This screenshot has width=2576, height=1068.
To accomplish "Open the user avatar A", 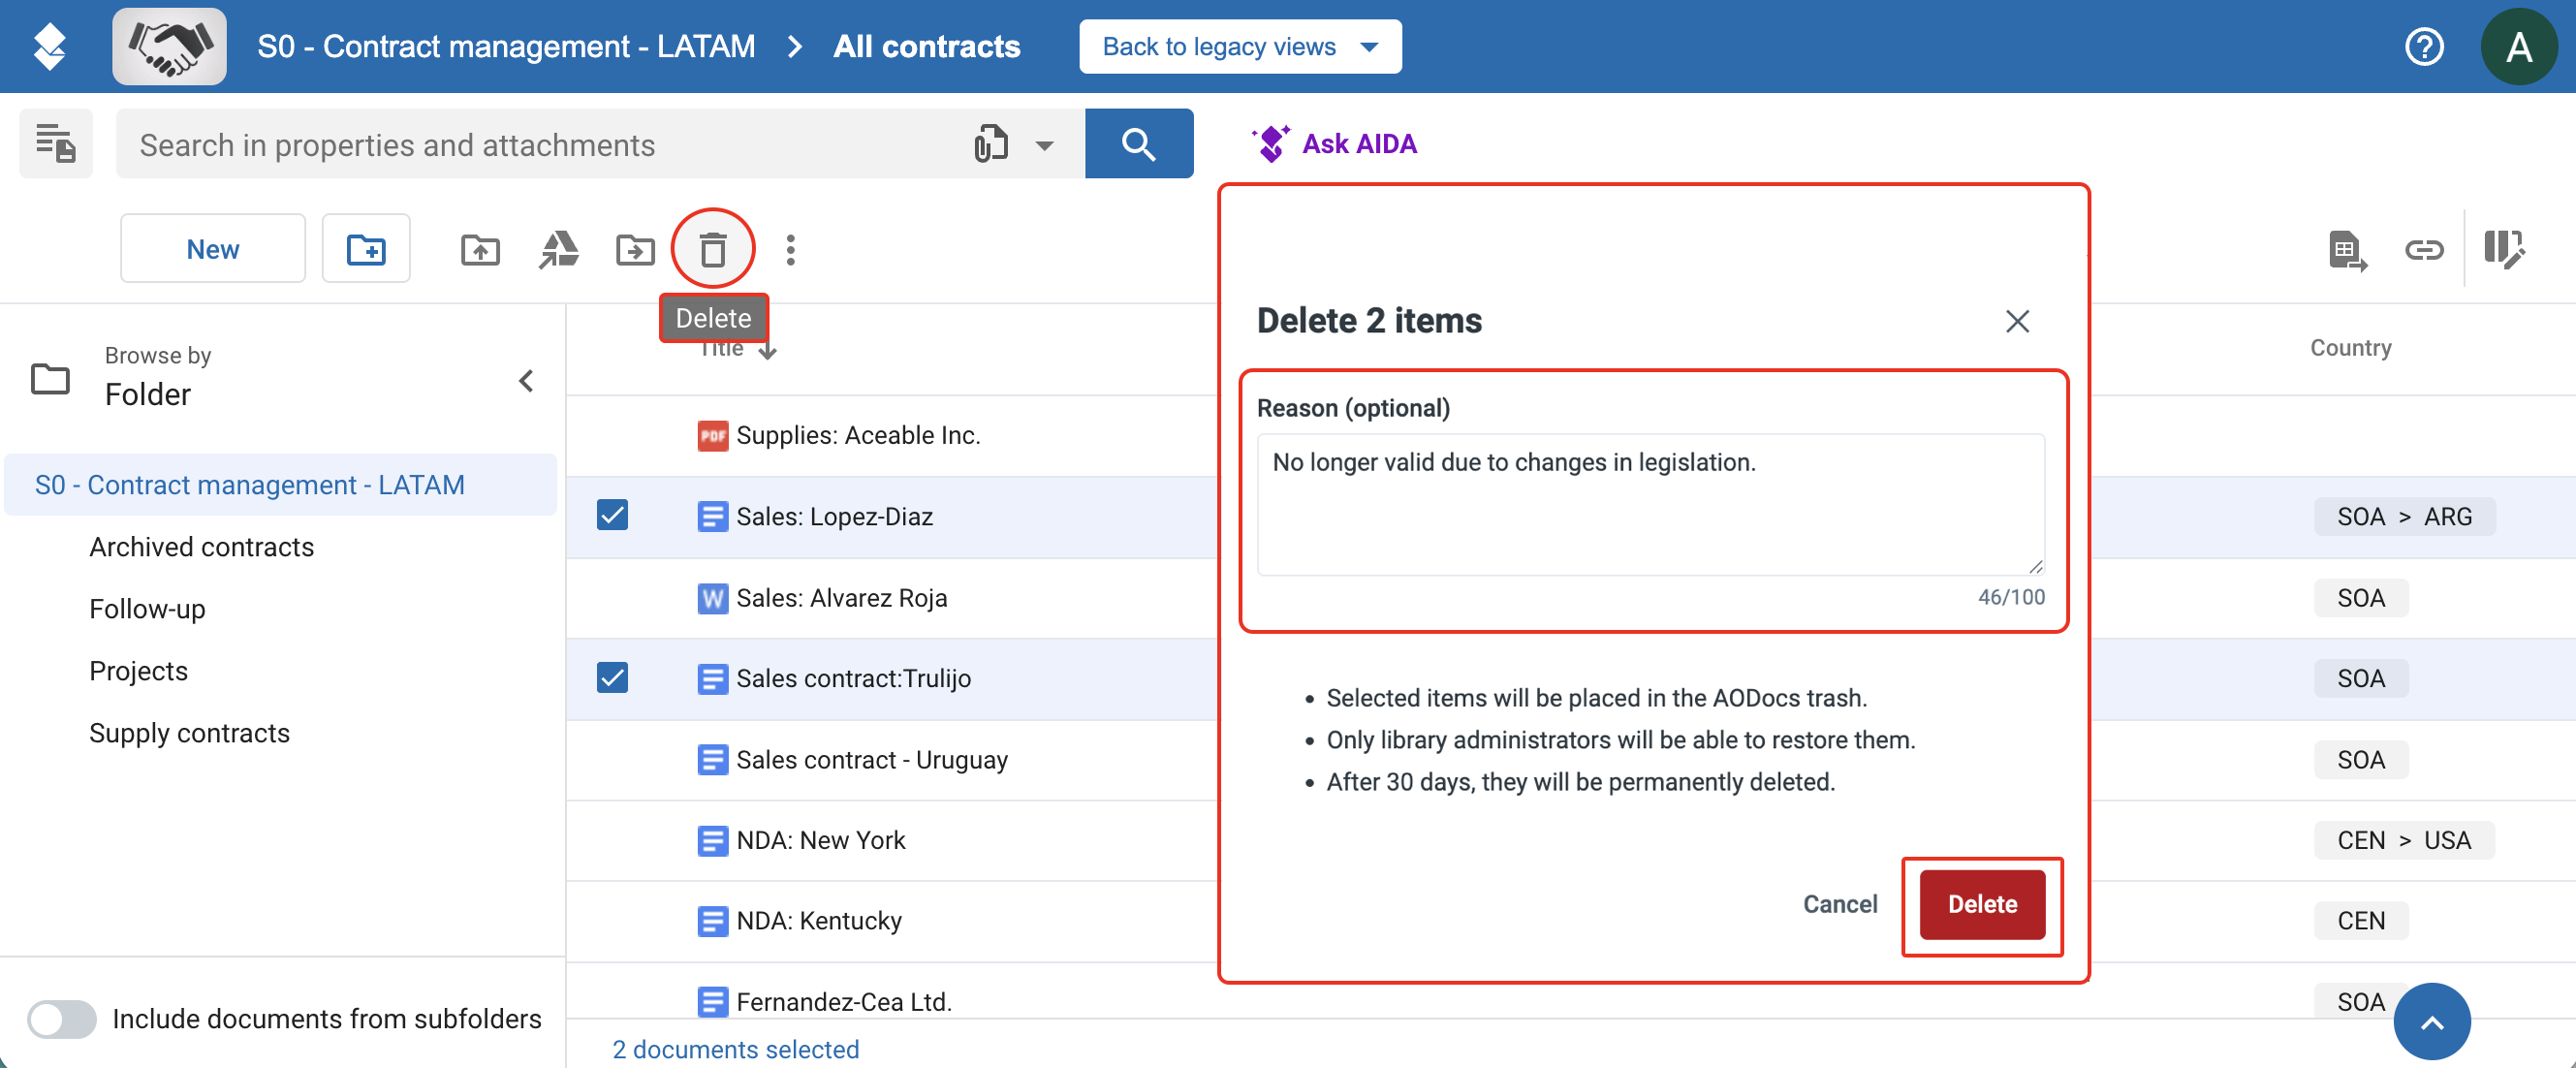I will [x=2518, y=47].
